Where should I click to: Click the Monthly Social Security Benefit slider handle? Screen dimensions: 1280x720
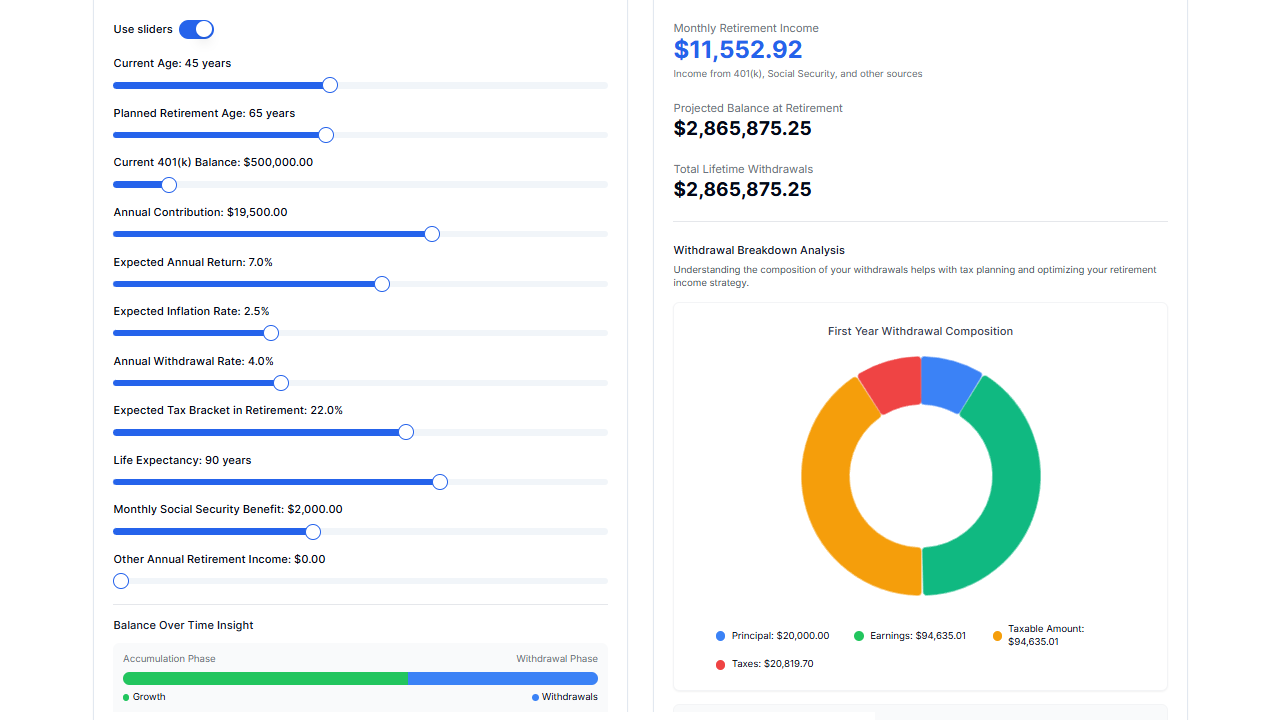[312, 532]
